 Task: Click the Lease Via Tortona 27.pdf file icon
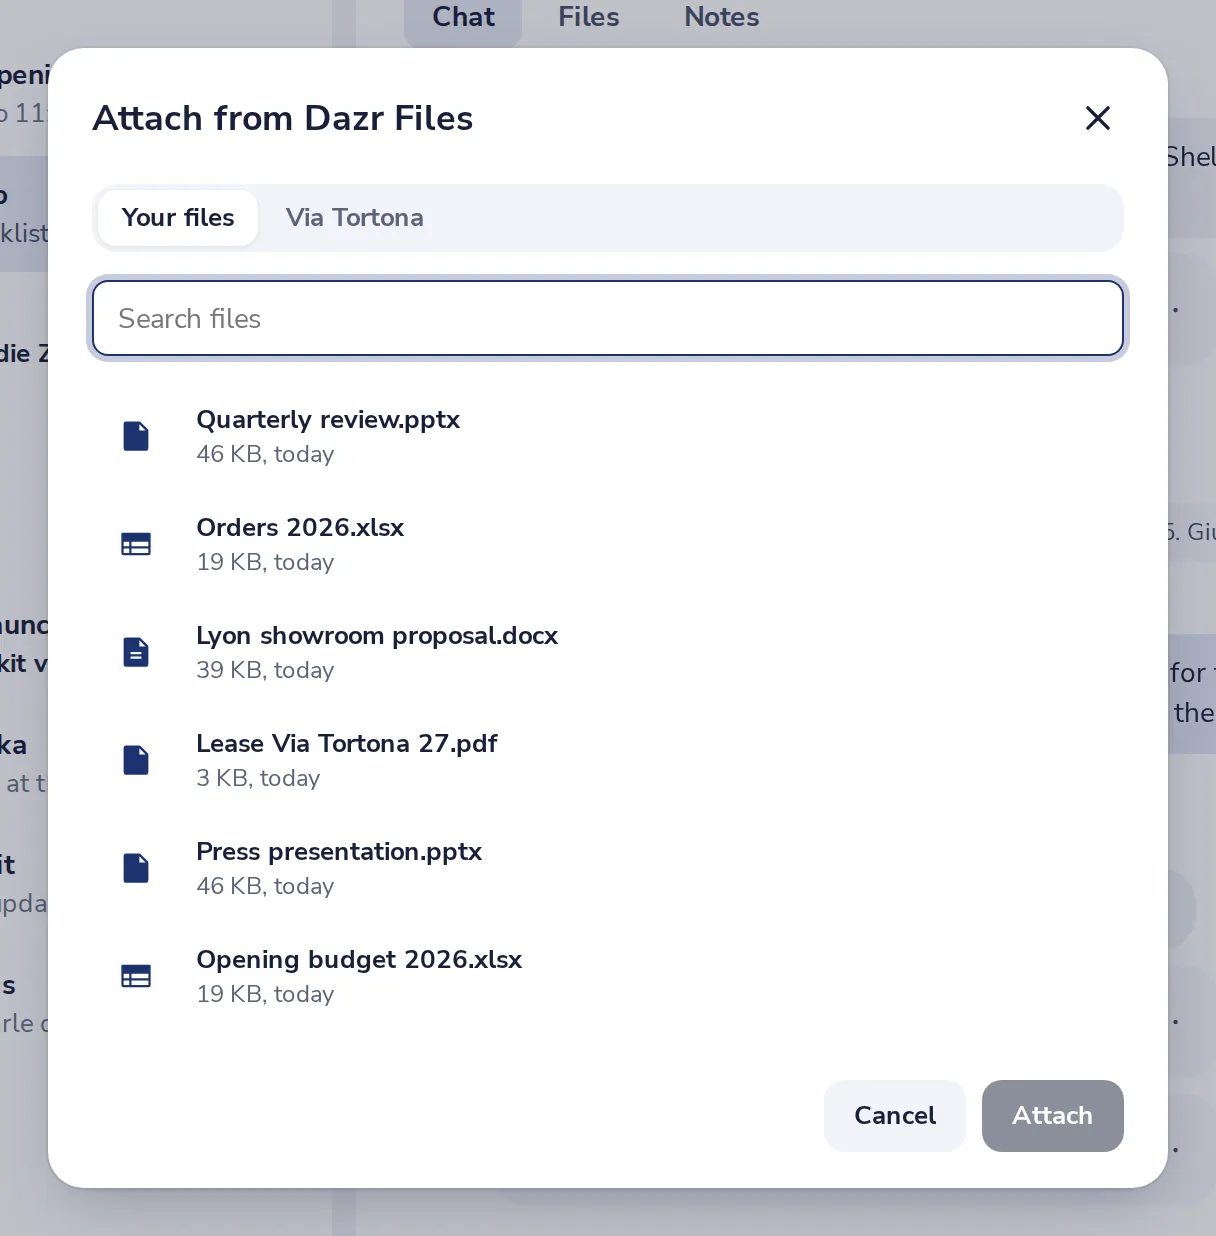tap(136, 760)
